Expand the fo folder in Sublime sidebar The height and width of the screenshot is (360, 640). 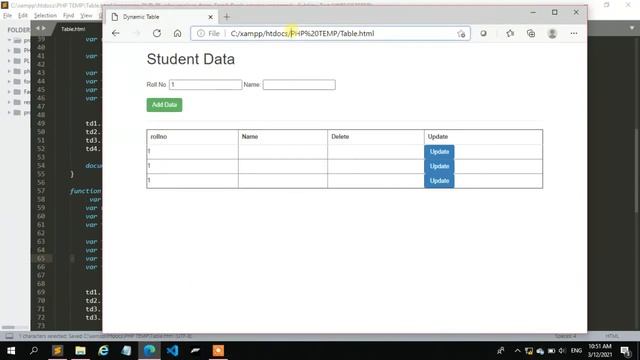pyautogui.click(x=9, y=82)
